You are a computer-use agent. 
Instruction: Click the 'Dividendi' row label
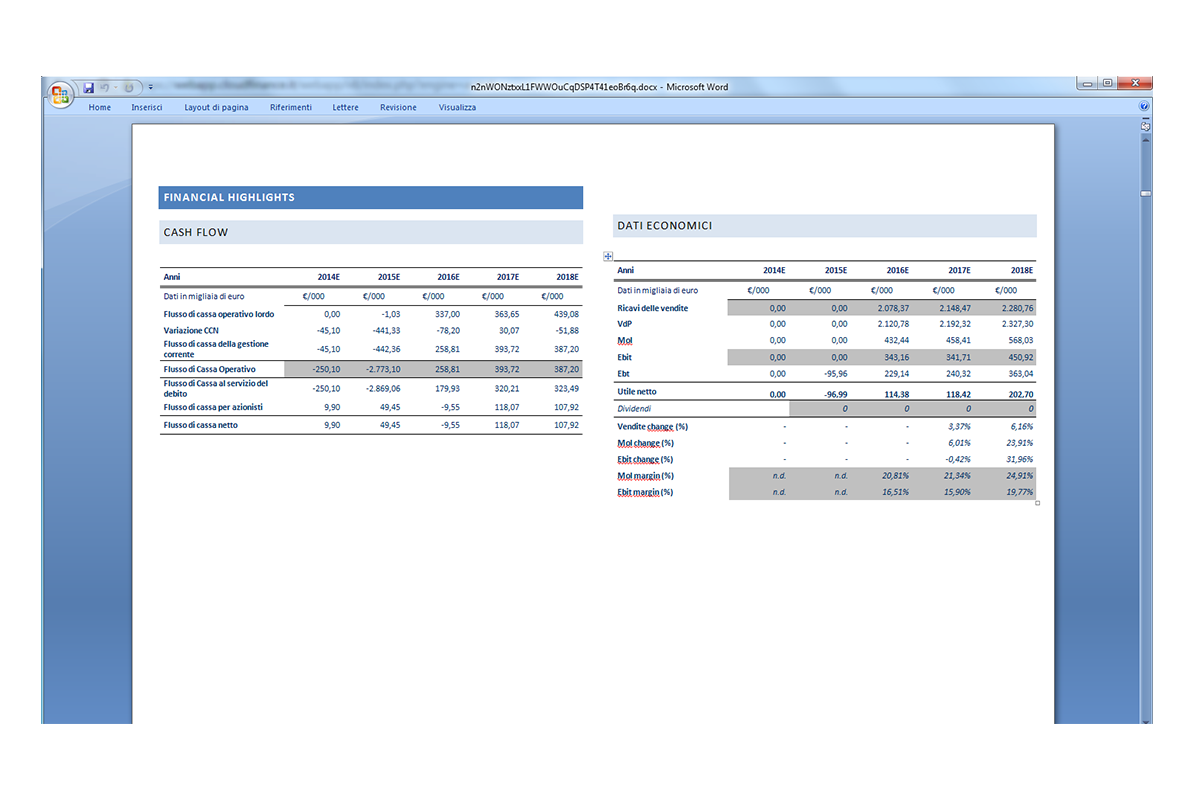(x=634, y=409)
